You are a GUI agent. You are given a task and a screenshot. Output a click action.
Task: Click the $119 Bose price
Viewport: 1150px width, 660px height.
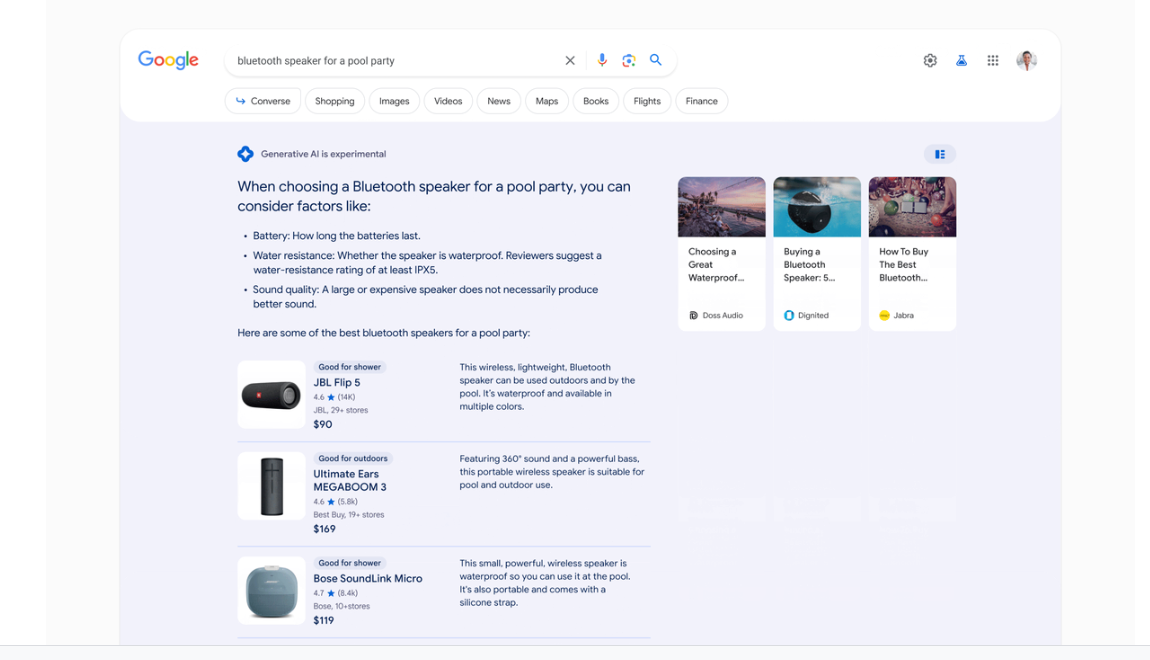323,620
